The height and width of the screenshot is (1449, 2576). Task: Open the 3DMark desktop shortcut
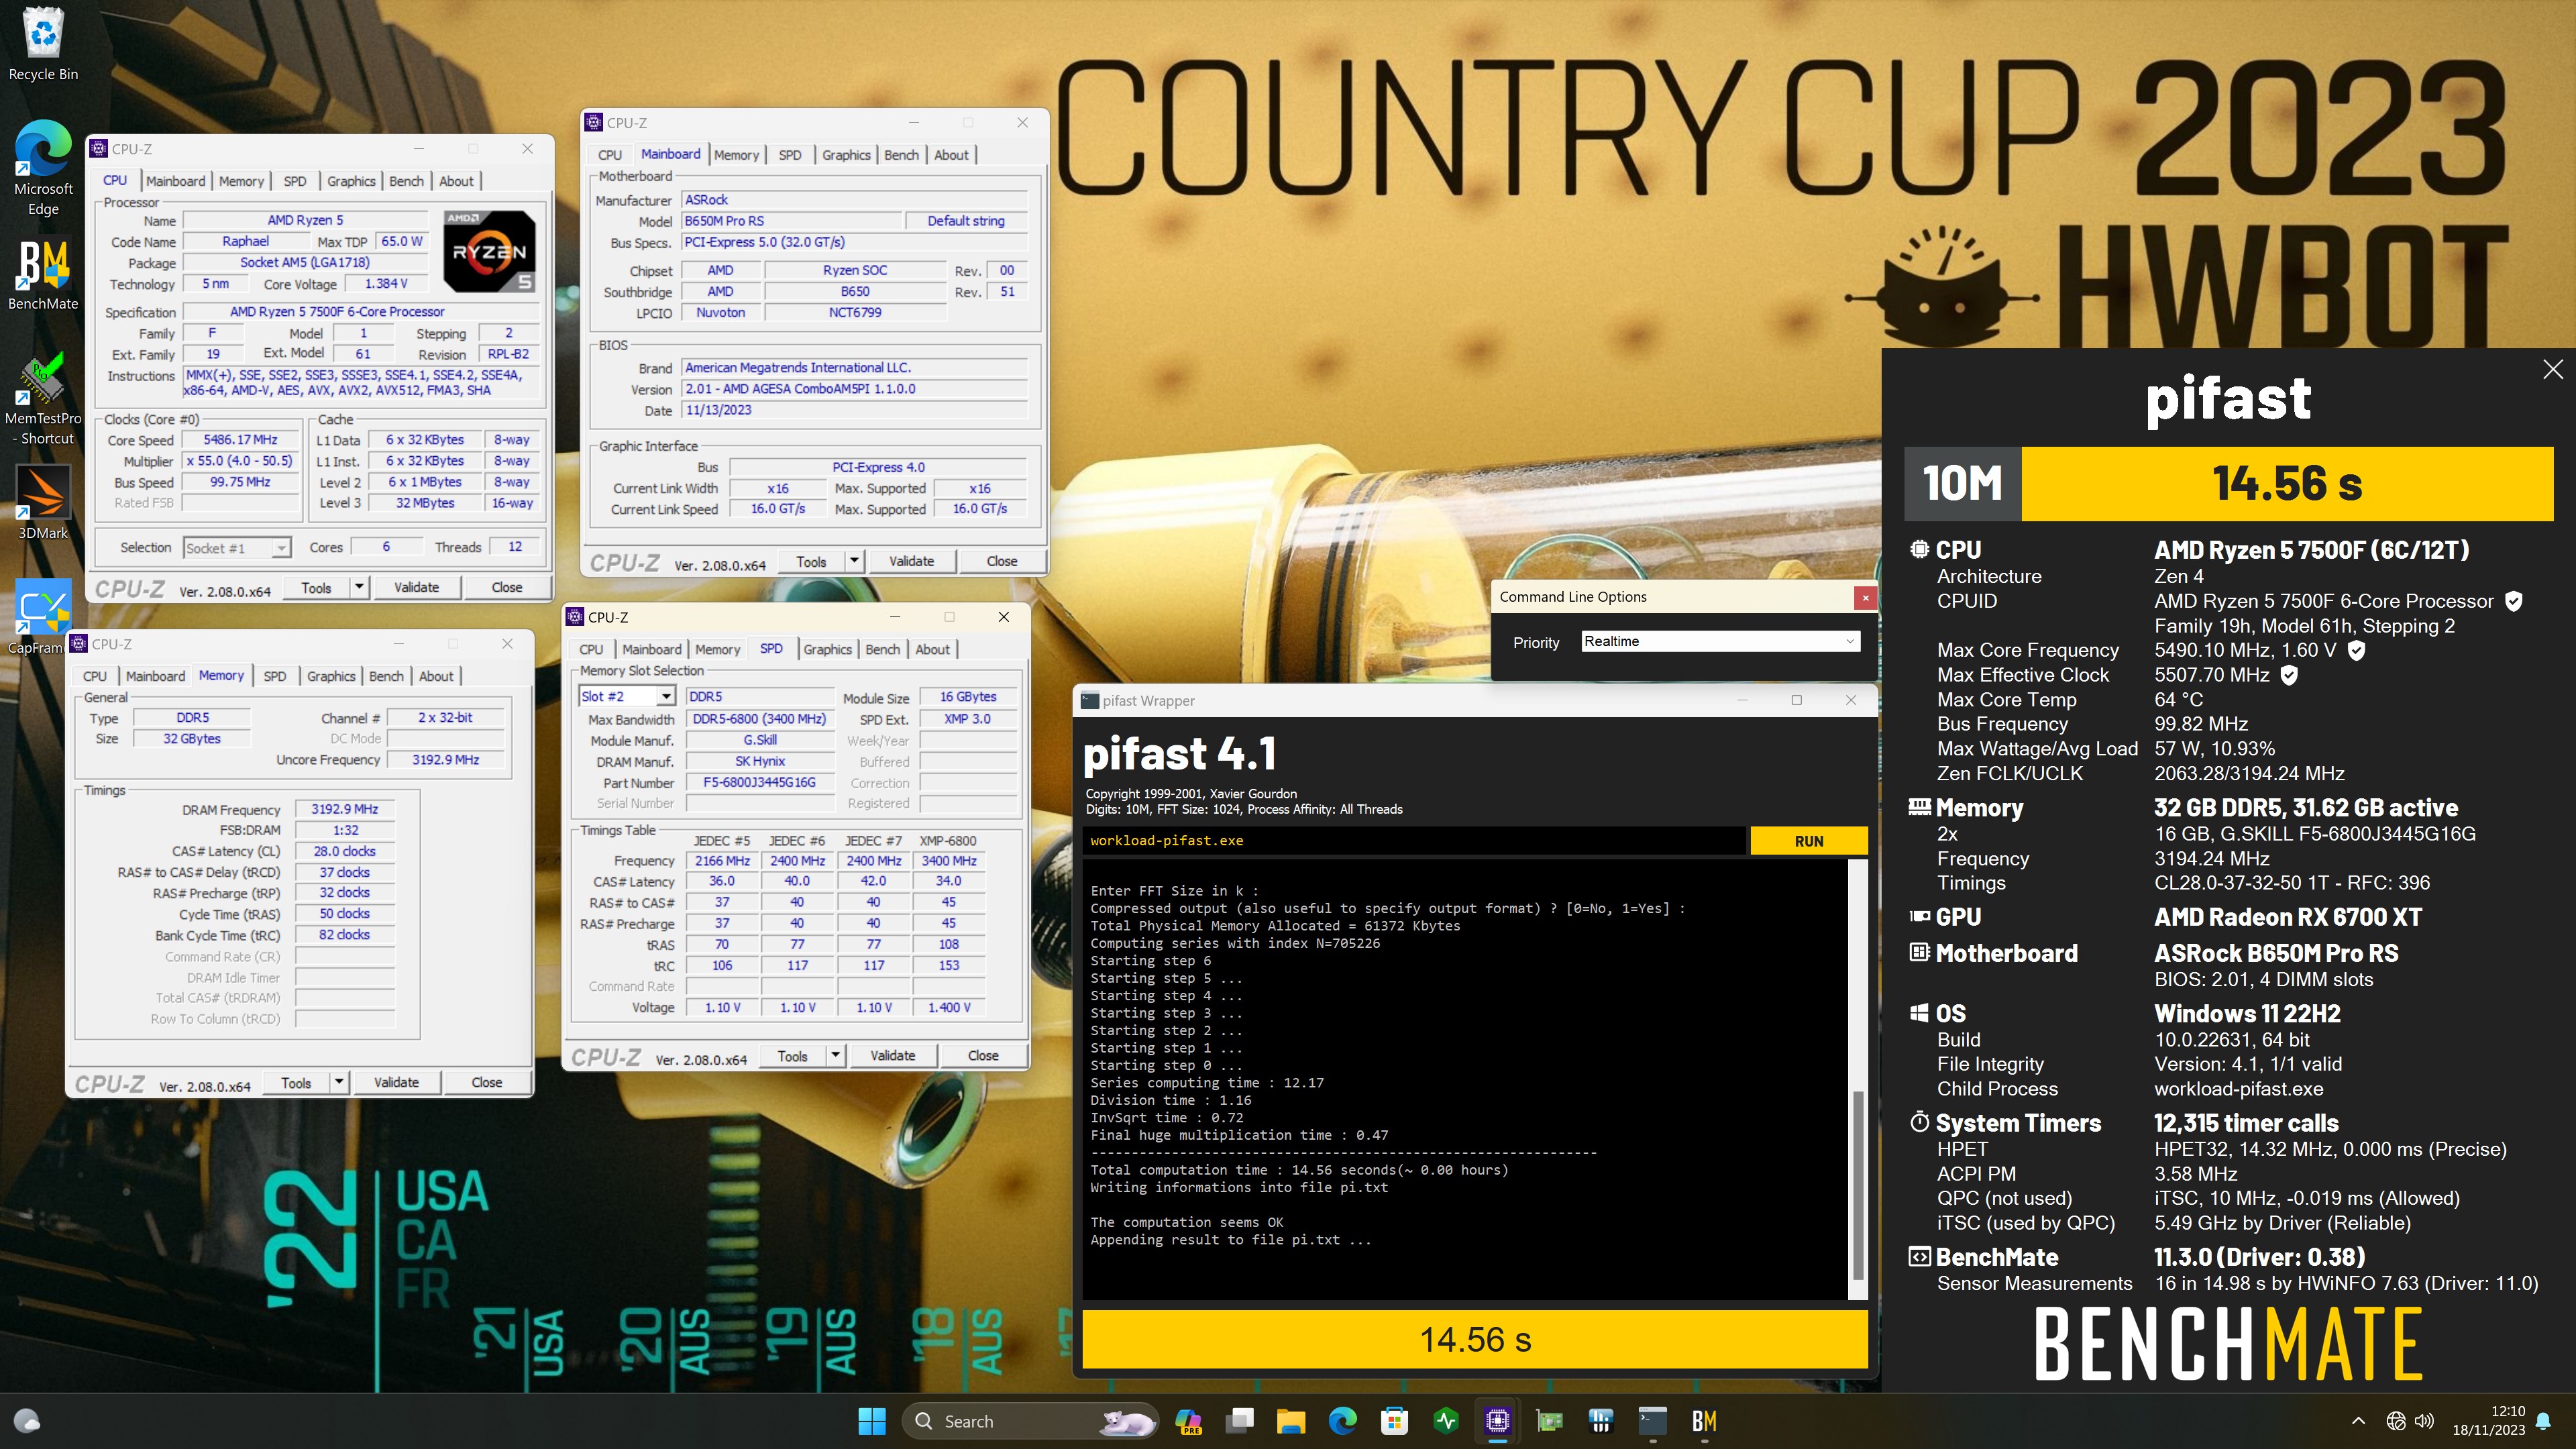[43, 503]
